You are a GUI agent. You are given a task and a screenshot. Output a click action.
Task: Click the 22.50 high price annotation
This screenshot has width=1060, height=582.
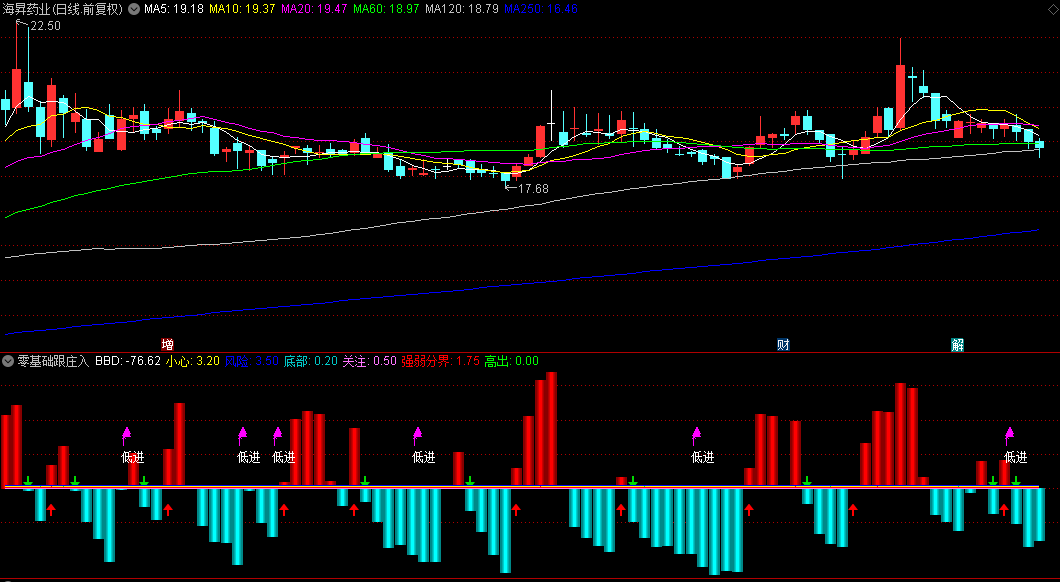point(45,26)
